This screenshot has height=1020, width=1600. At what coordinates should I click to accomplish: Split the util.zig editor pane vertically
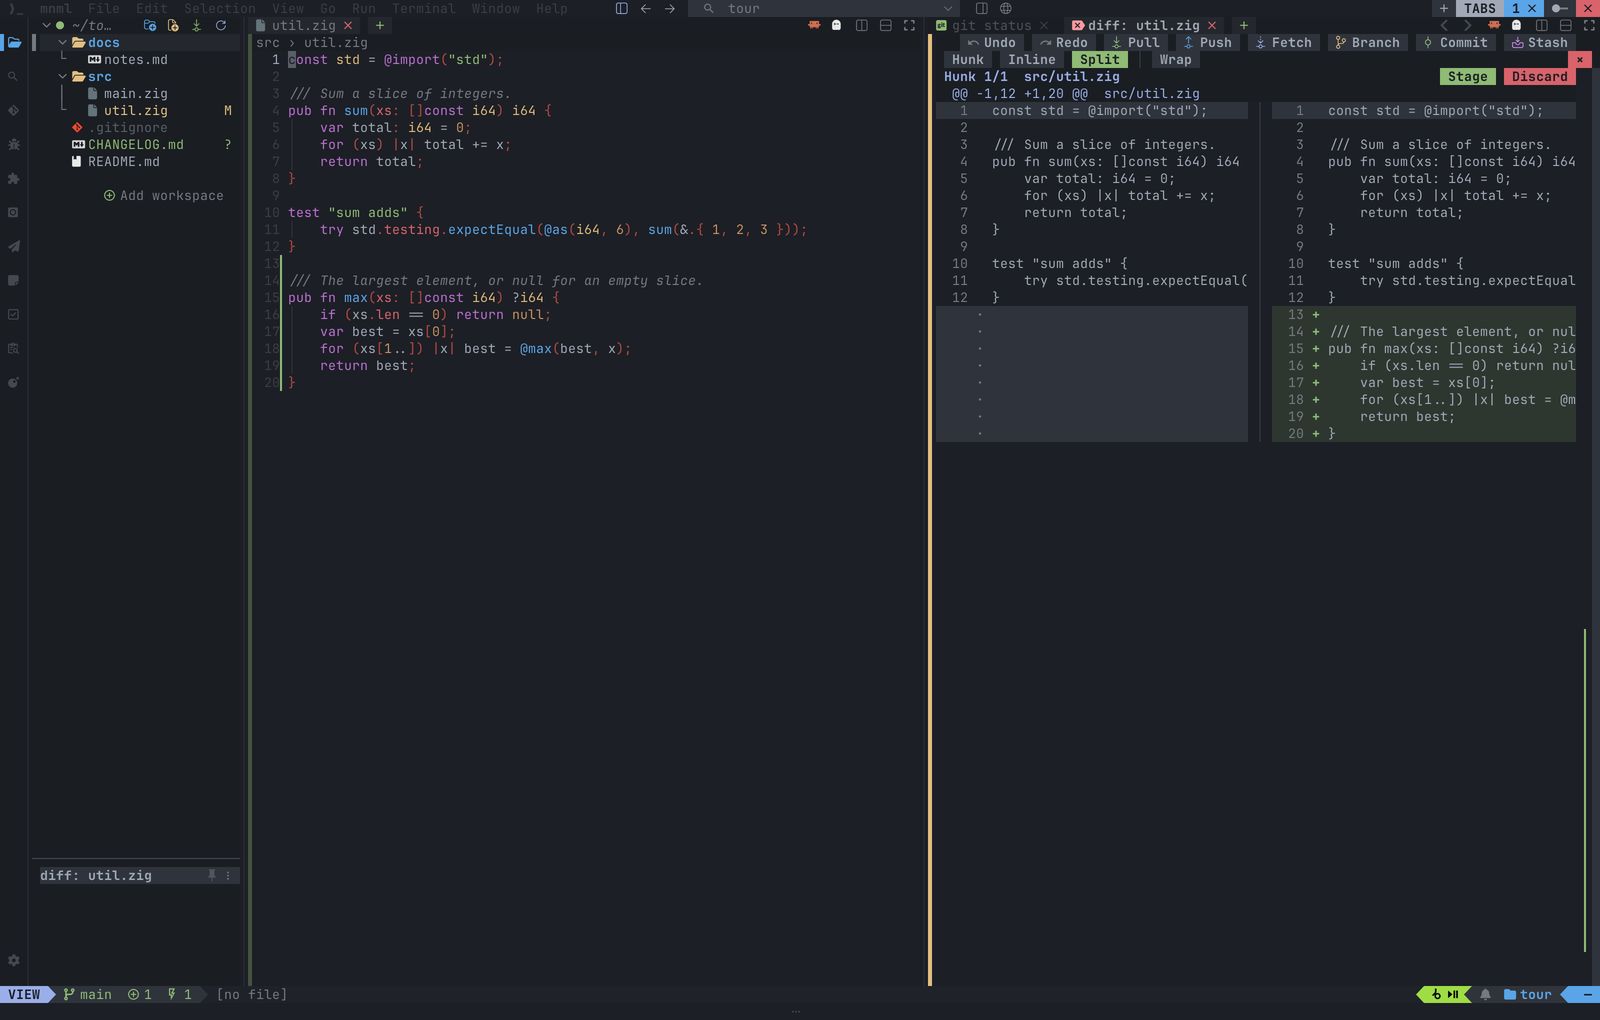pyautogui.click(x=862, y=25)
